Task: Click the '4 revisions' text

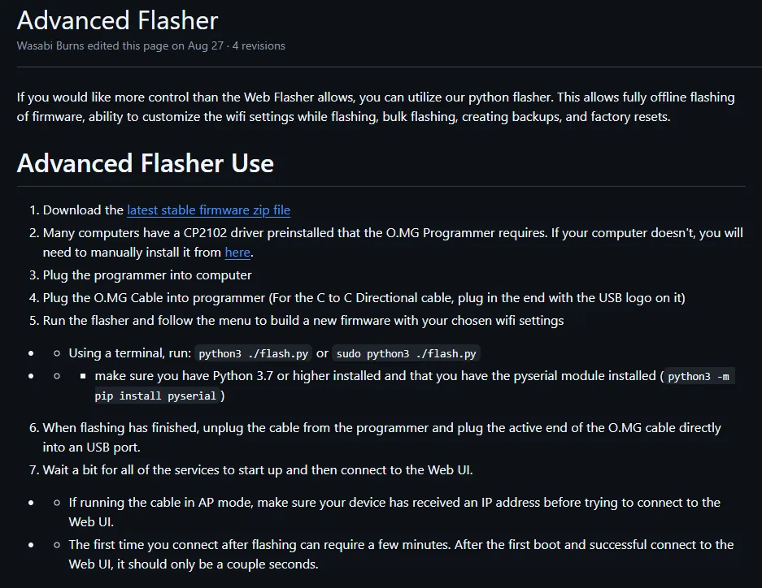Action: (259, 46)
